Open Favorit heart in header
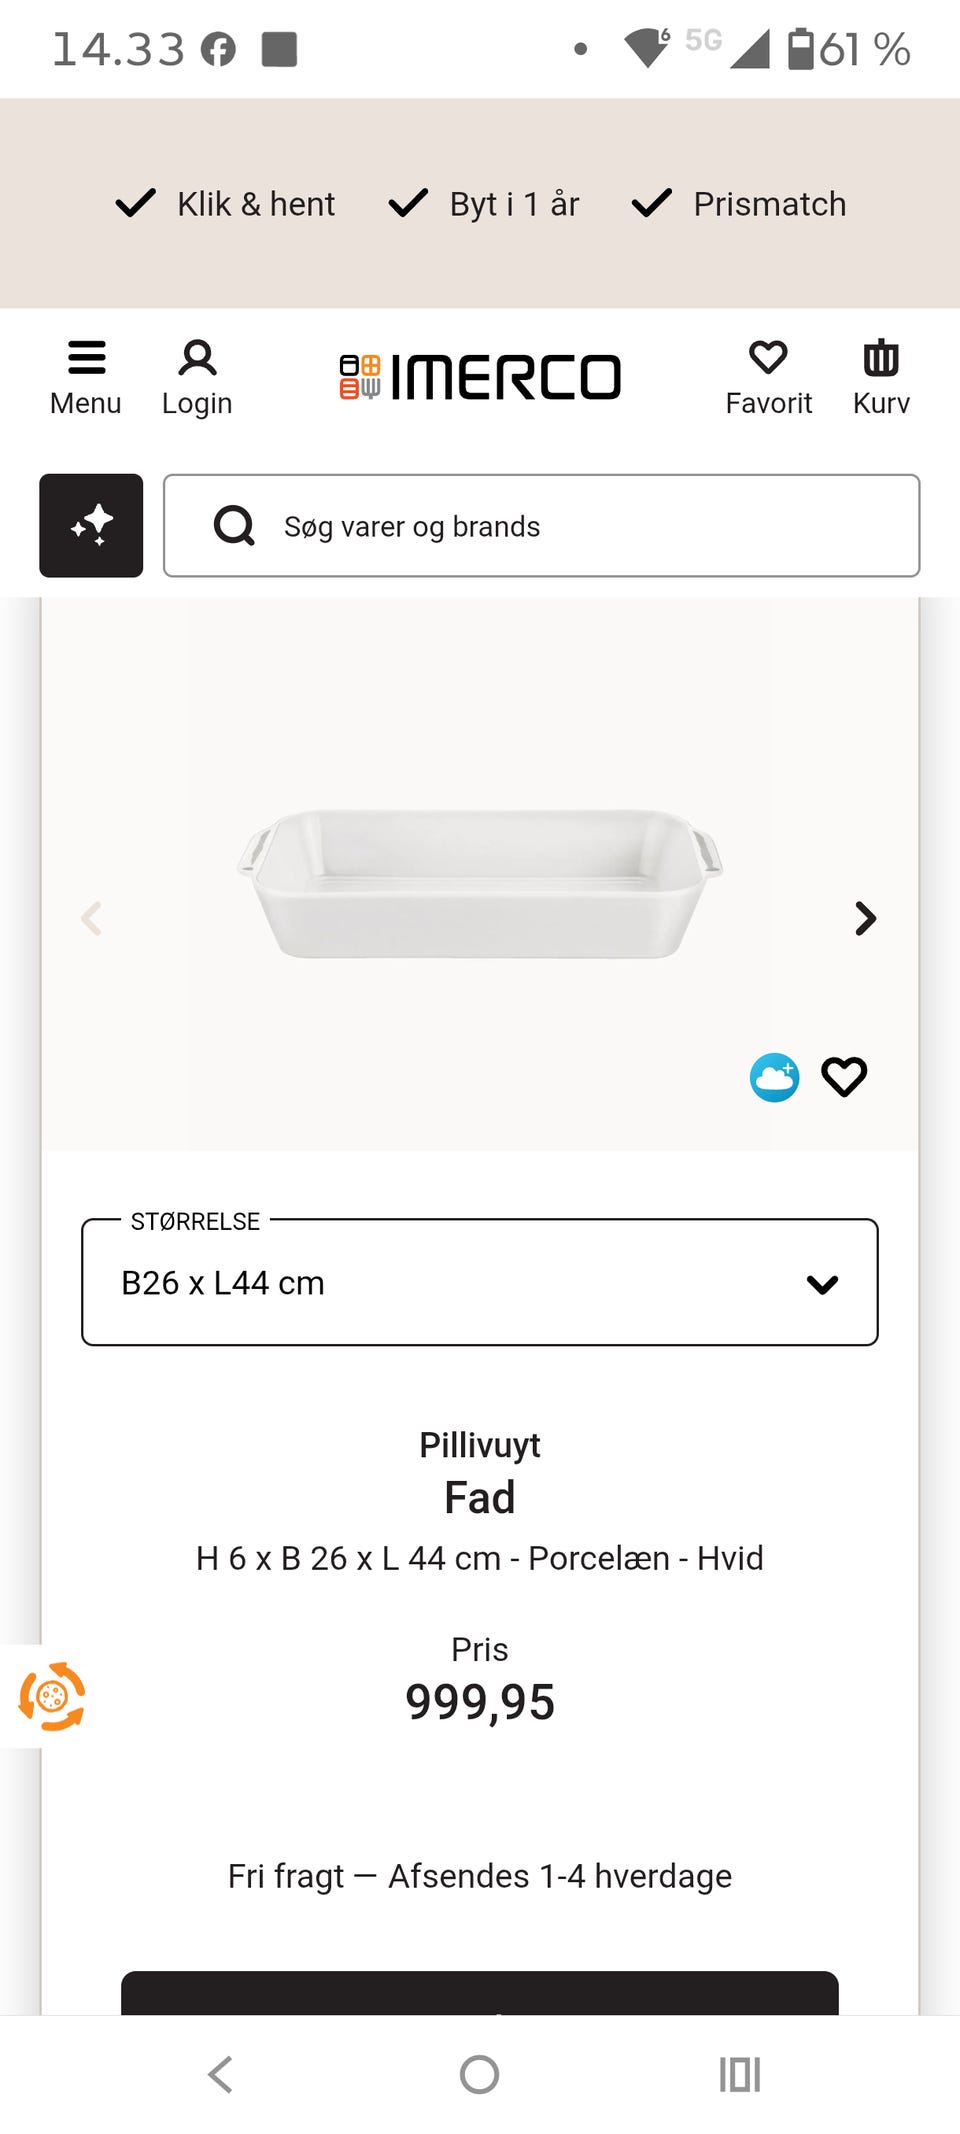Image resolution: width=960 pixels, height=2134 pixels. 768,358
